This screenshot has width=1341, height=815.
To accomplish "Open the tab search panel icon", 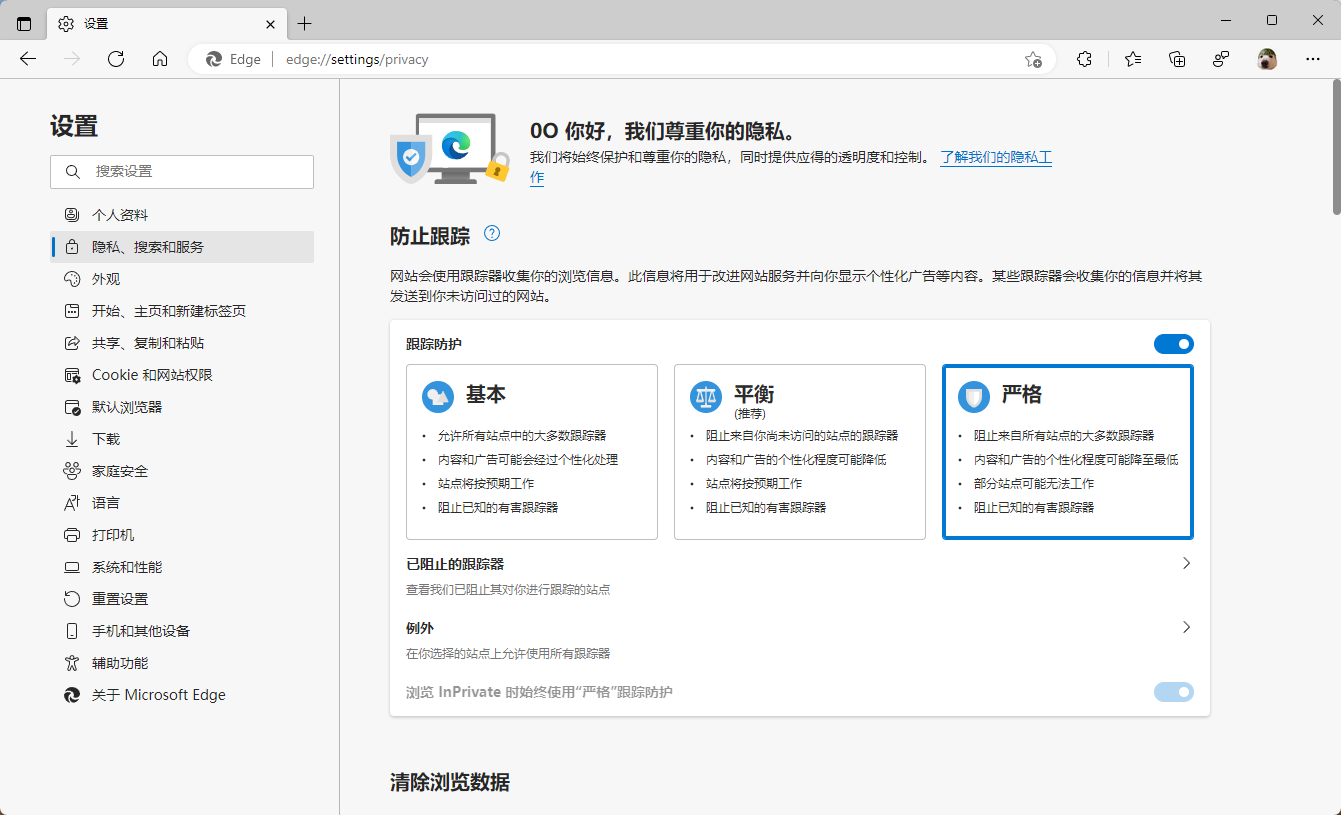I will point(22,22).
